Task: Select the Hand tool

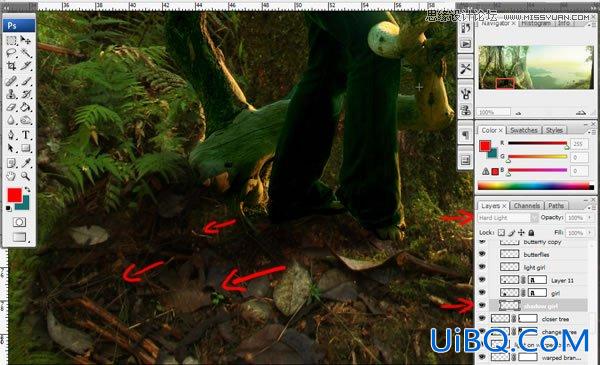Action: (x=11, y=176)
